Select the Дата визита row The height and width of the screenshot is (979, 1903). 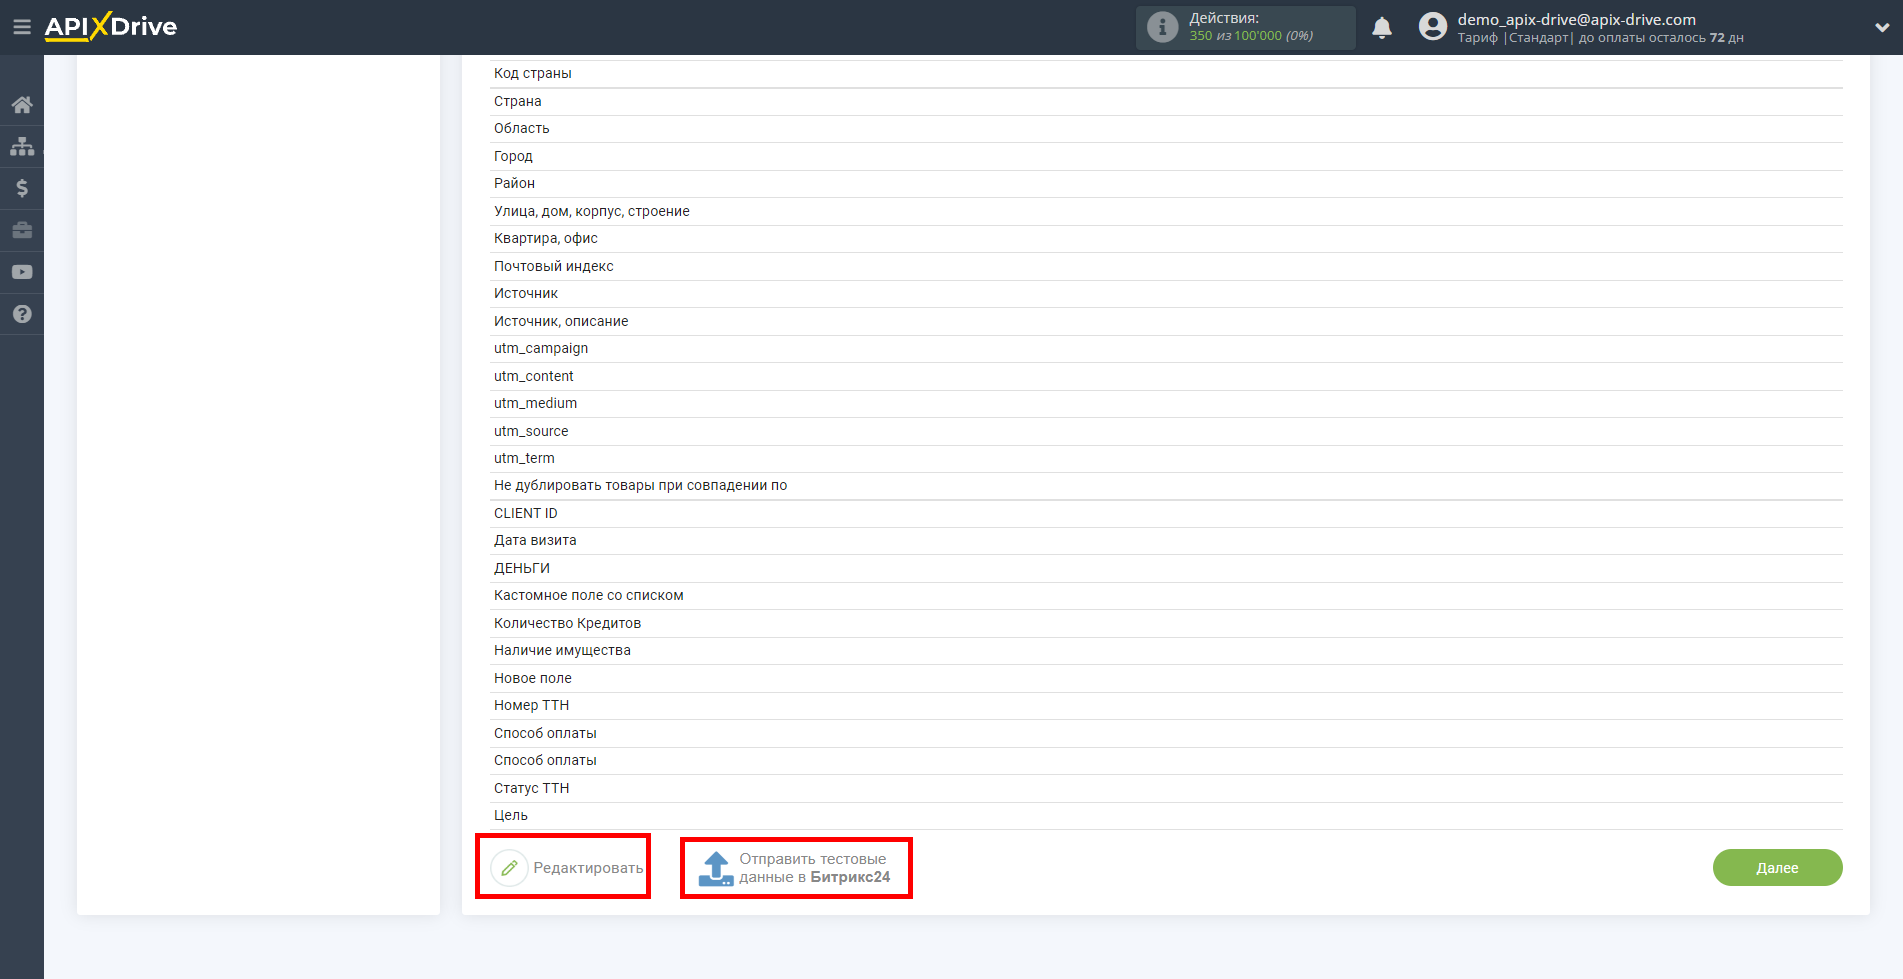pyautogui.click(x=1166, y=541)
